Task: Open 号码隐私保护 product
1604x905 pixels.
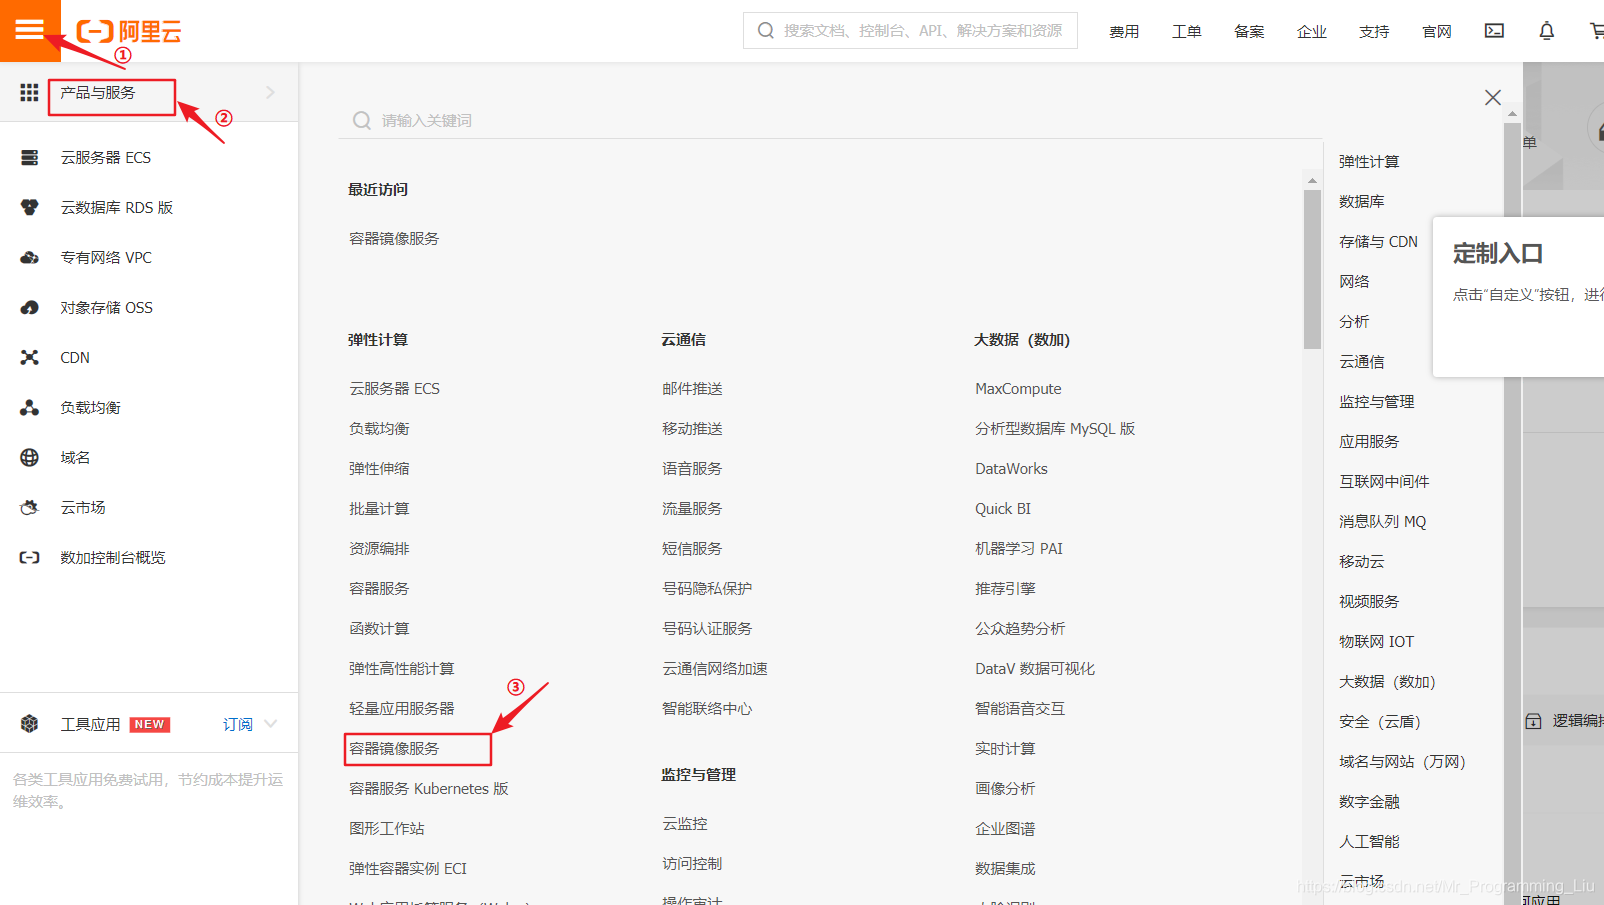Action: coord(707,589)
